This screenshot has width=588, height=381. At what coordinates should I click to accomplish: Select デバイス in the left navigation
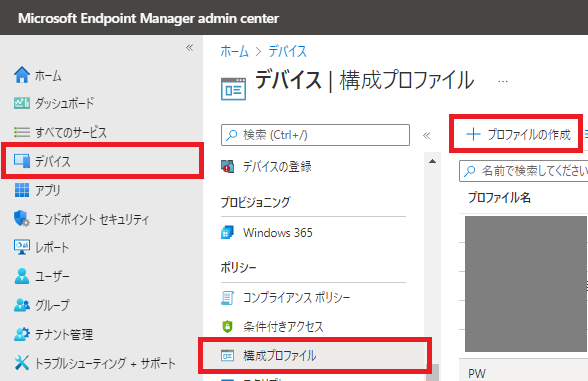[102, 161]
